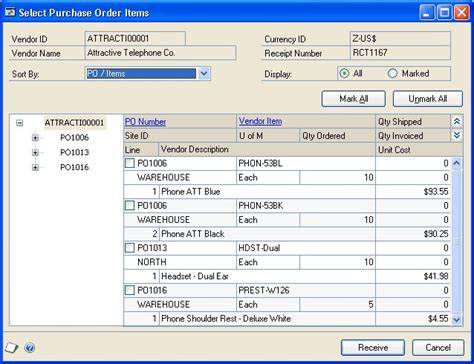474x364 pixels.
Task: Click the Sort By PO / Items field
Action: (141, 74)
